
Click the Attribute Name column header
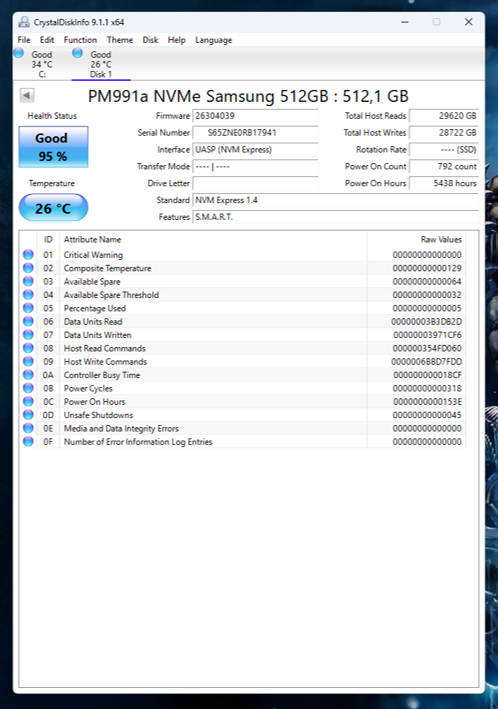[213, 239]
